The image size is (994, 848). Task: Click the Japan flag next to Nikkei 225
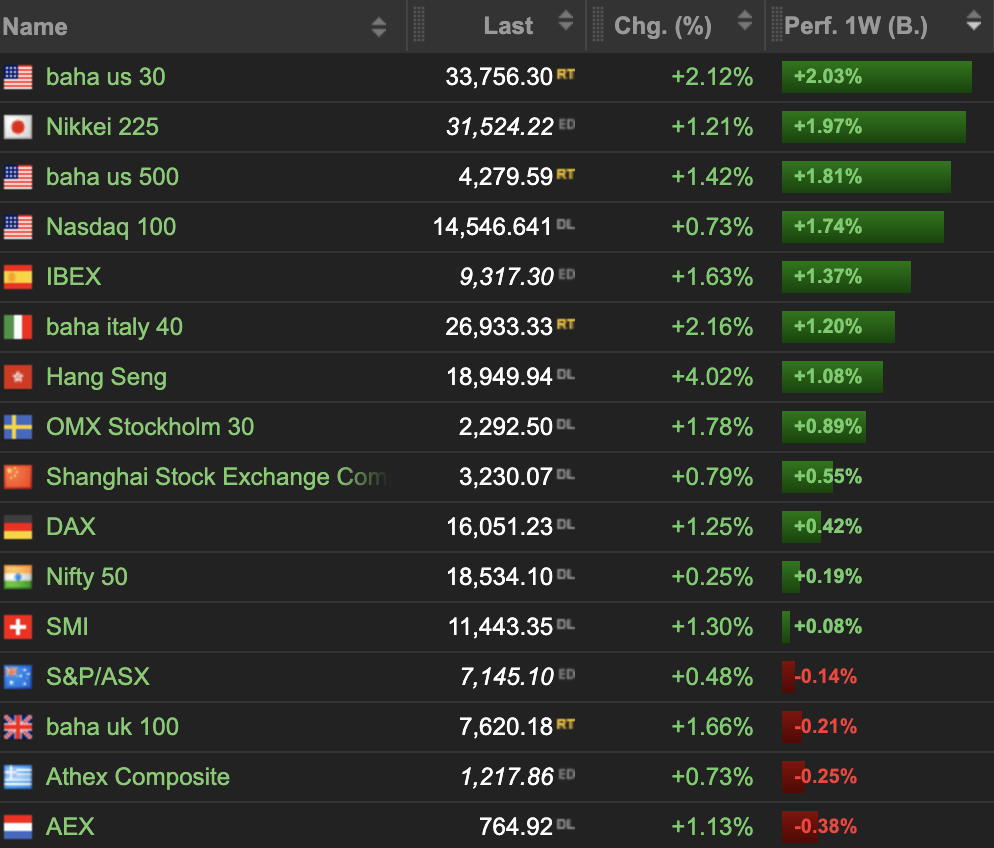(x=18, y=127)
